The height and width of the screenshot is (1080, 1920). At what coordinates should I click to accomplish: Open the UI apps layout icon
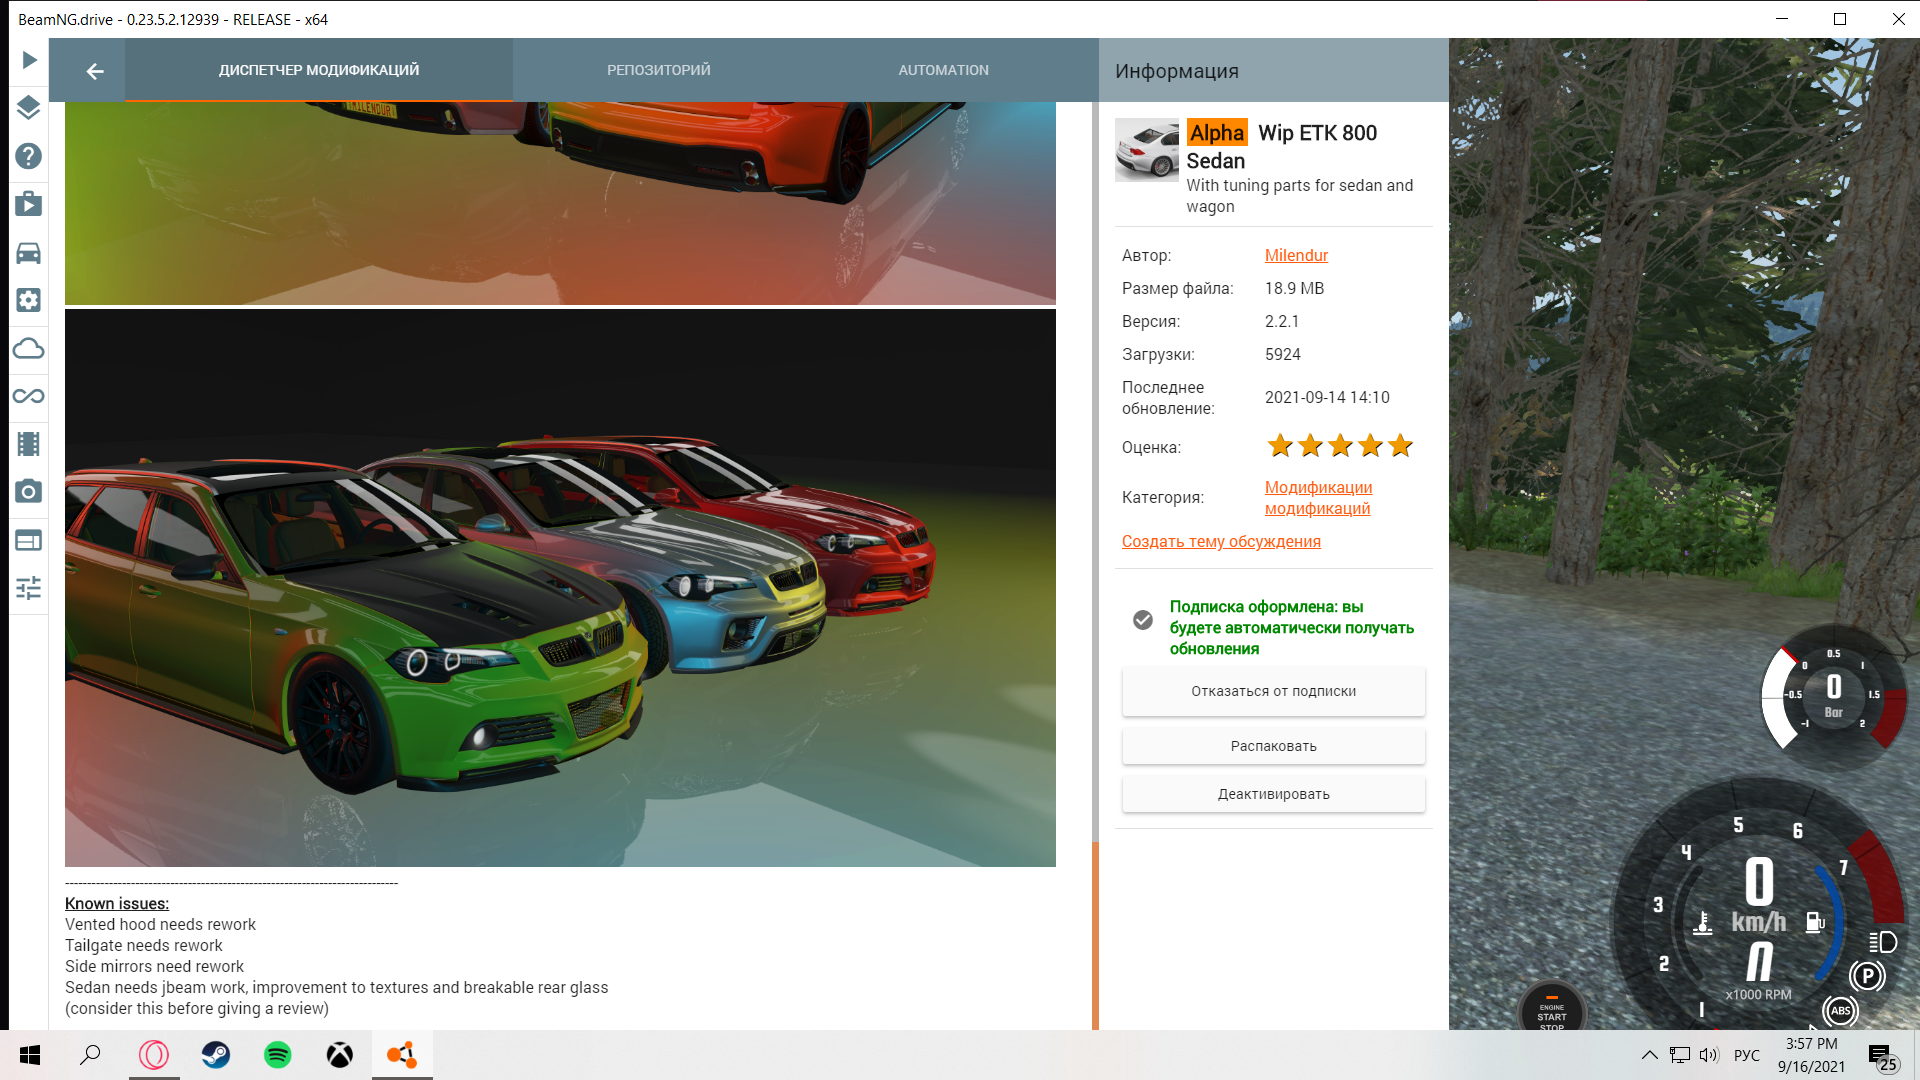pyautogui.click(x=29, y=540)
